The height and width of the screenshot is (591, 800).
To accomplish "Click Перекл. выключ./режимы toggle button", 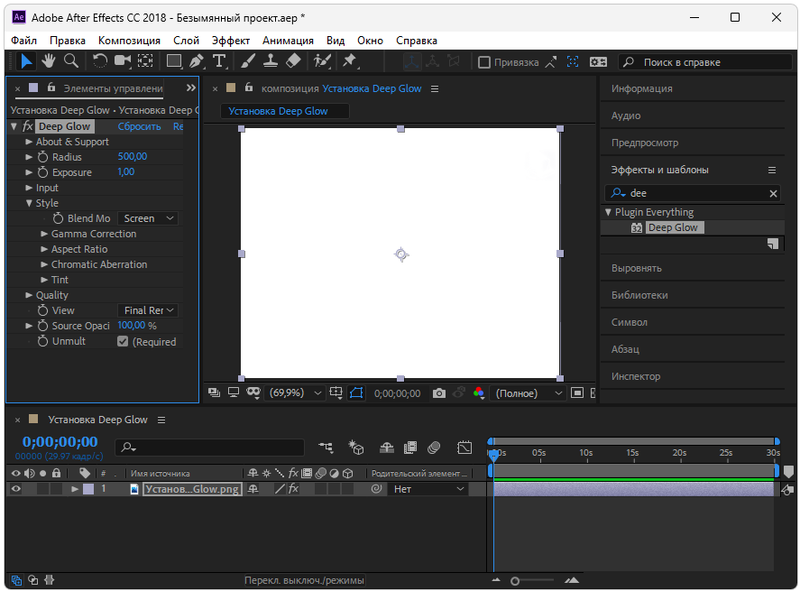I will [x=304, y=580].
